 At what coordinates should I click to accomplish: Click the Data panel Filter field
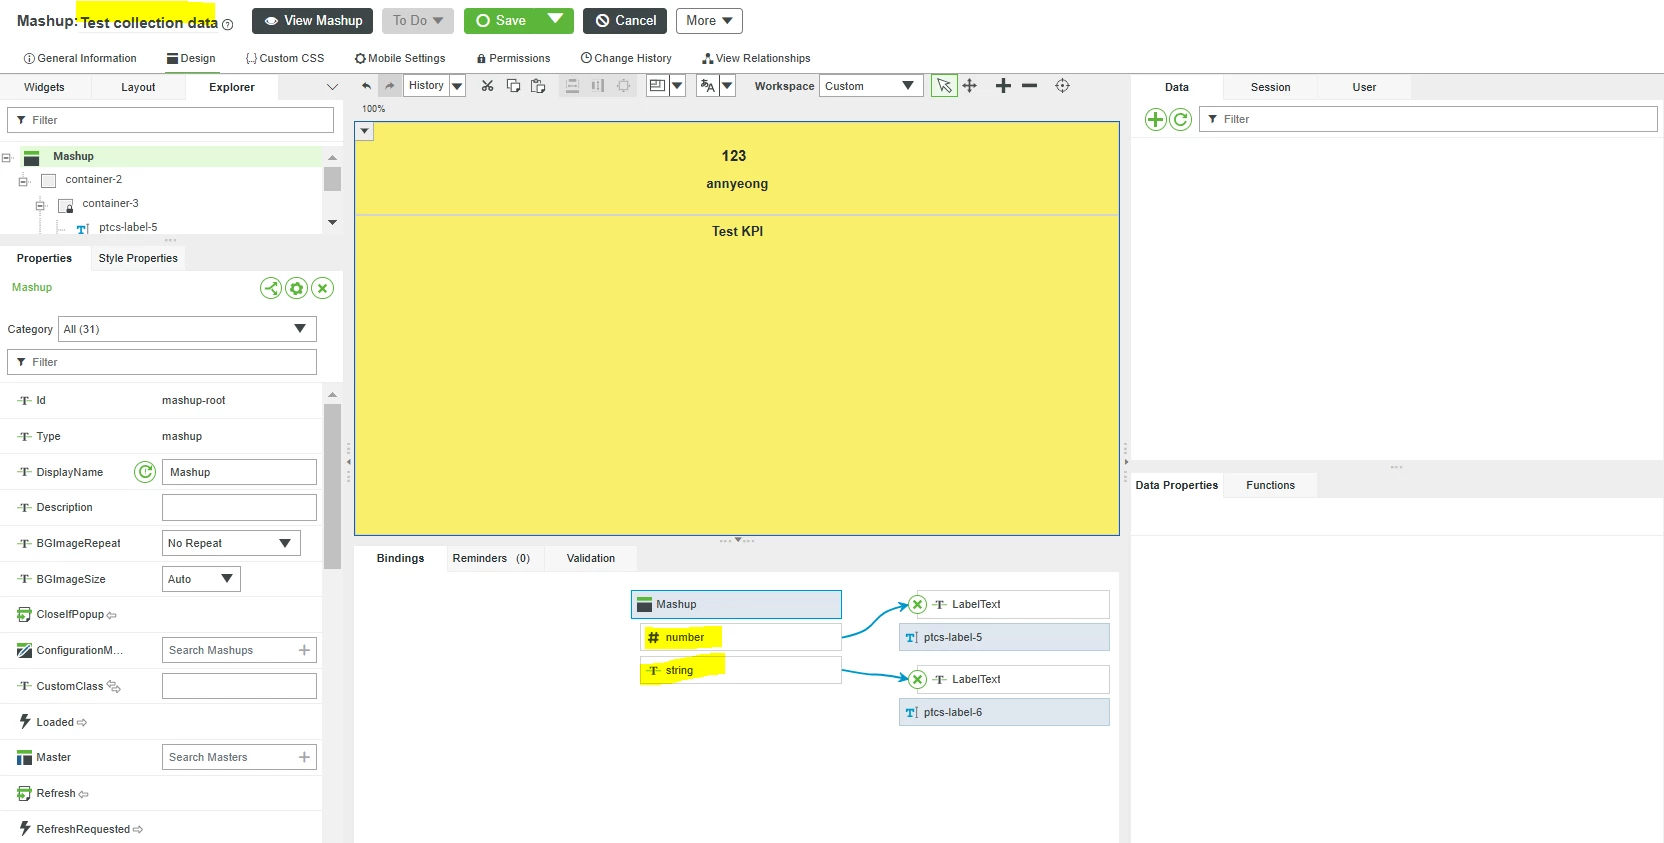(1428, 119)
